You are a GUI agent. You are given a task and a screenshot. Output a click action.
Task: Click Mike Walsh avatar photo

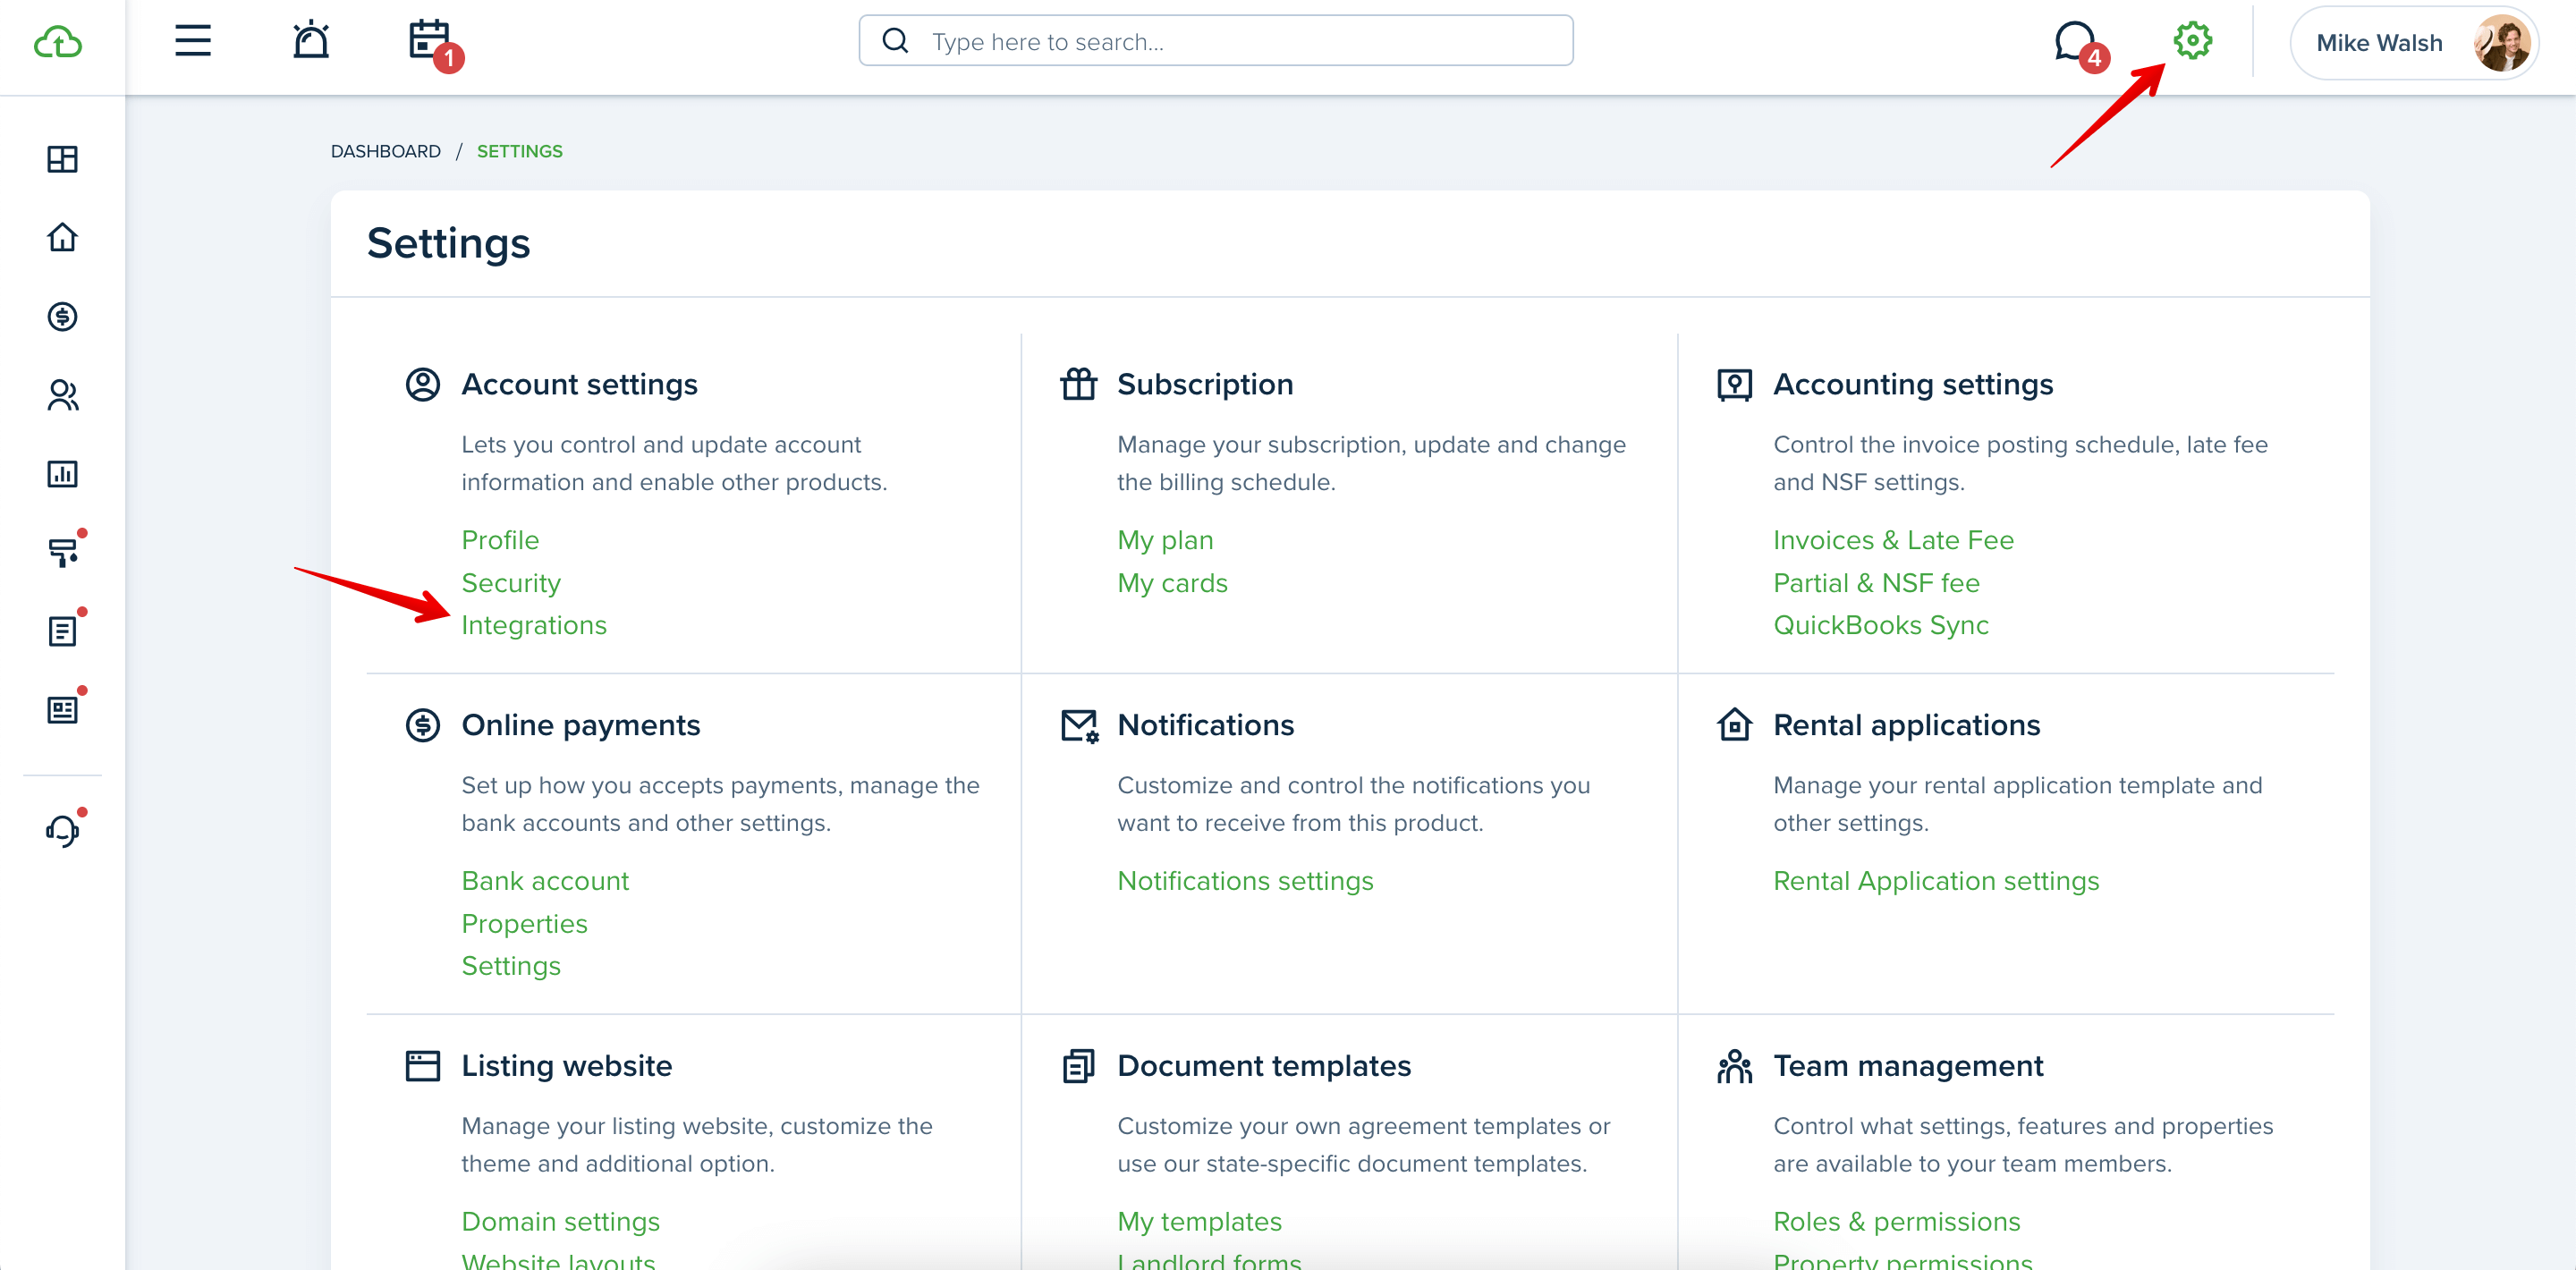tap(2501, 43)
